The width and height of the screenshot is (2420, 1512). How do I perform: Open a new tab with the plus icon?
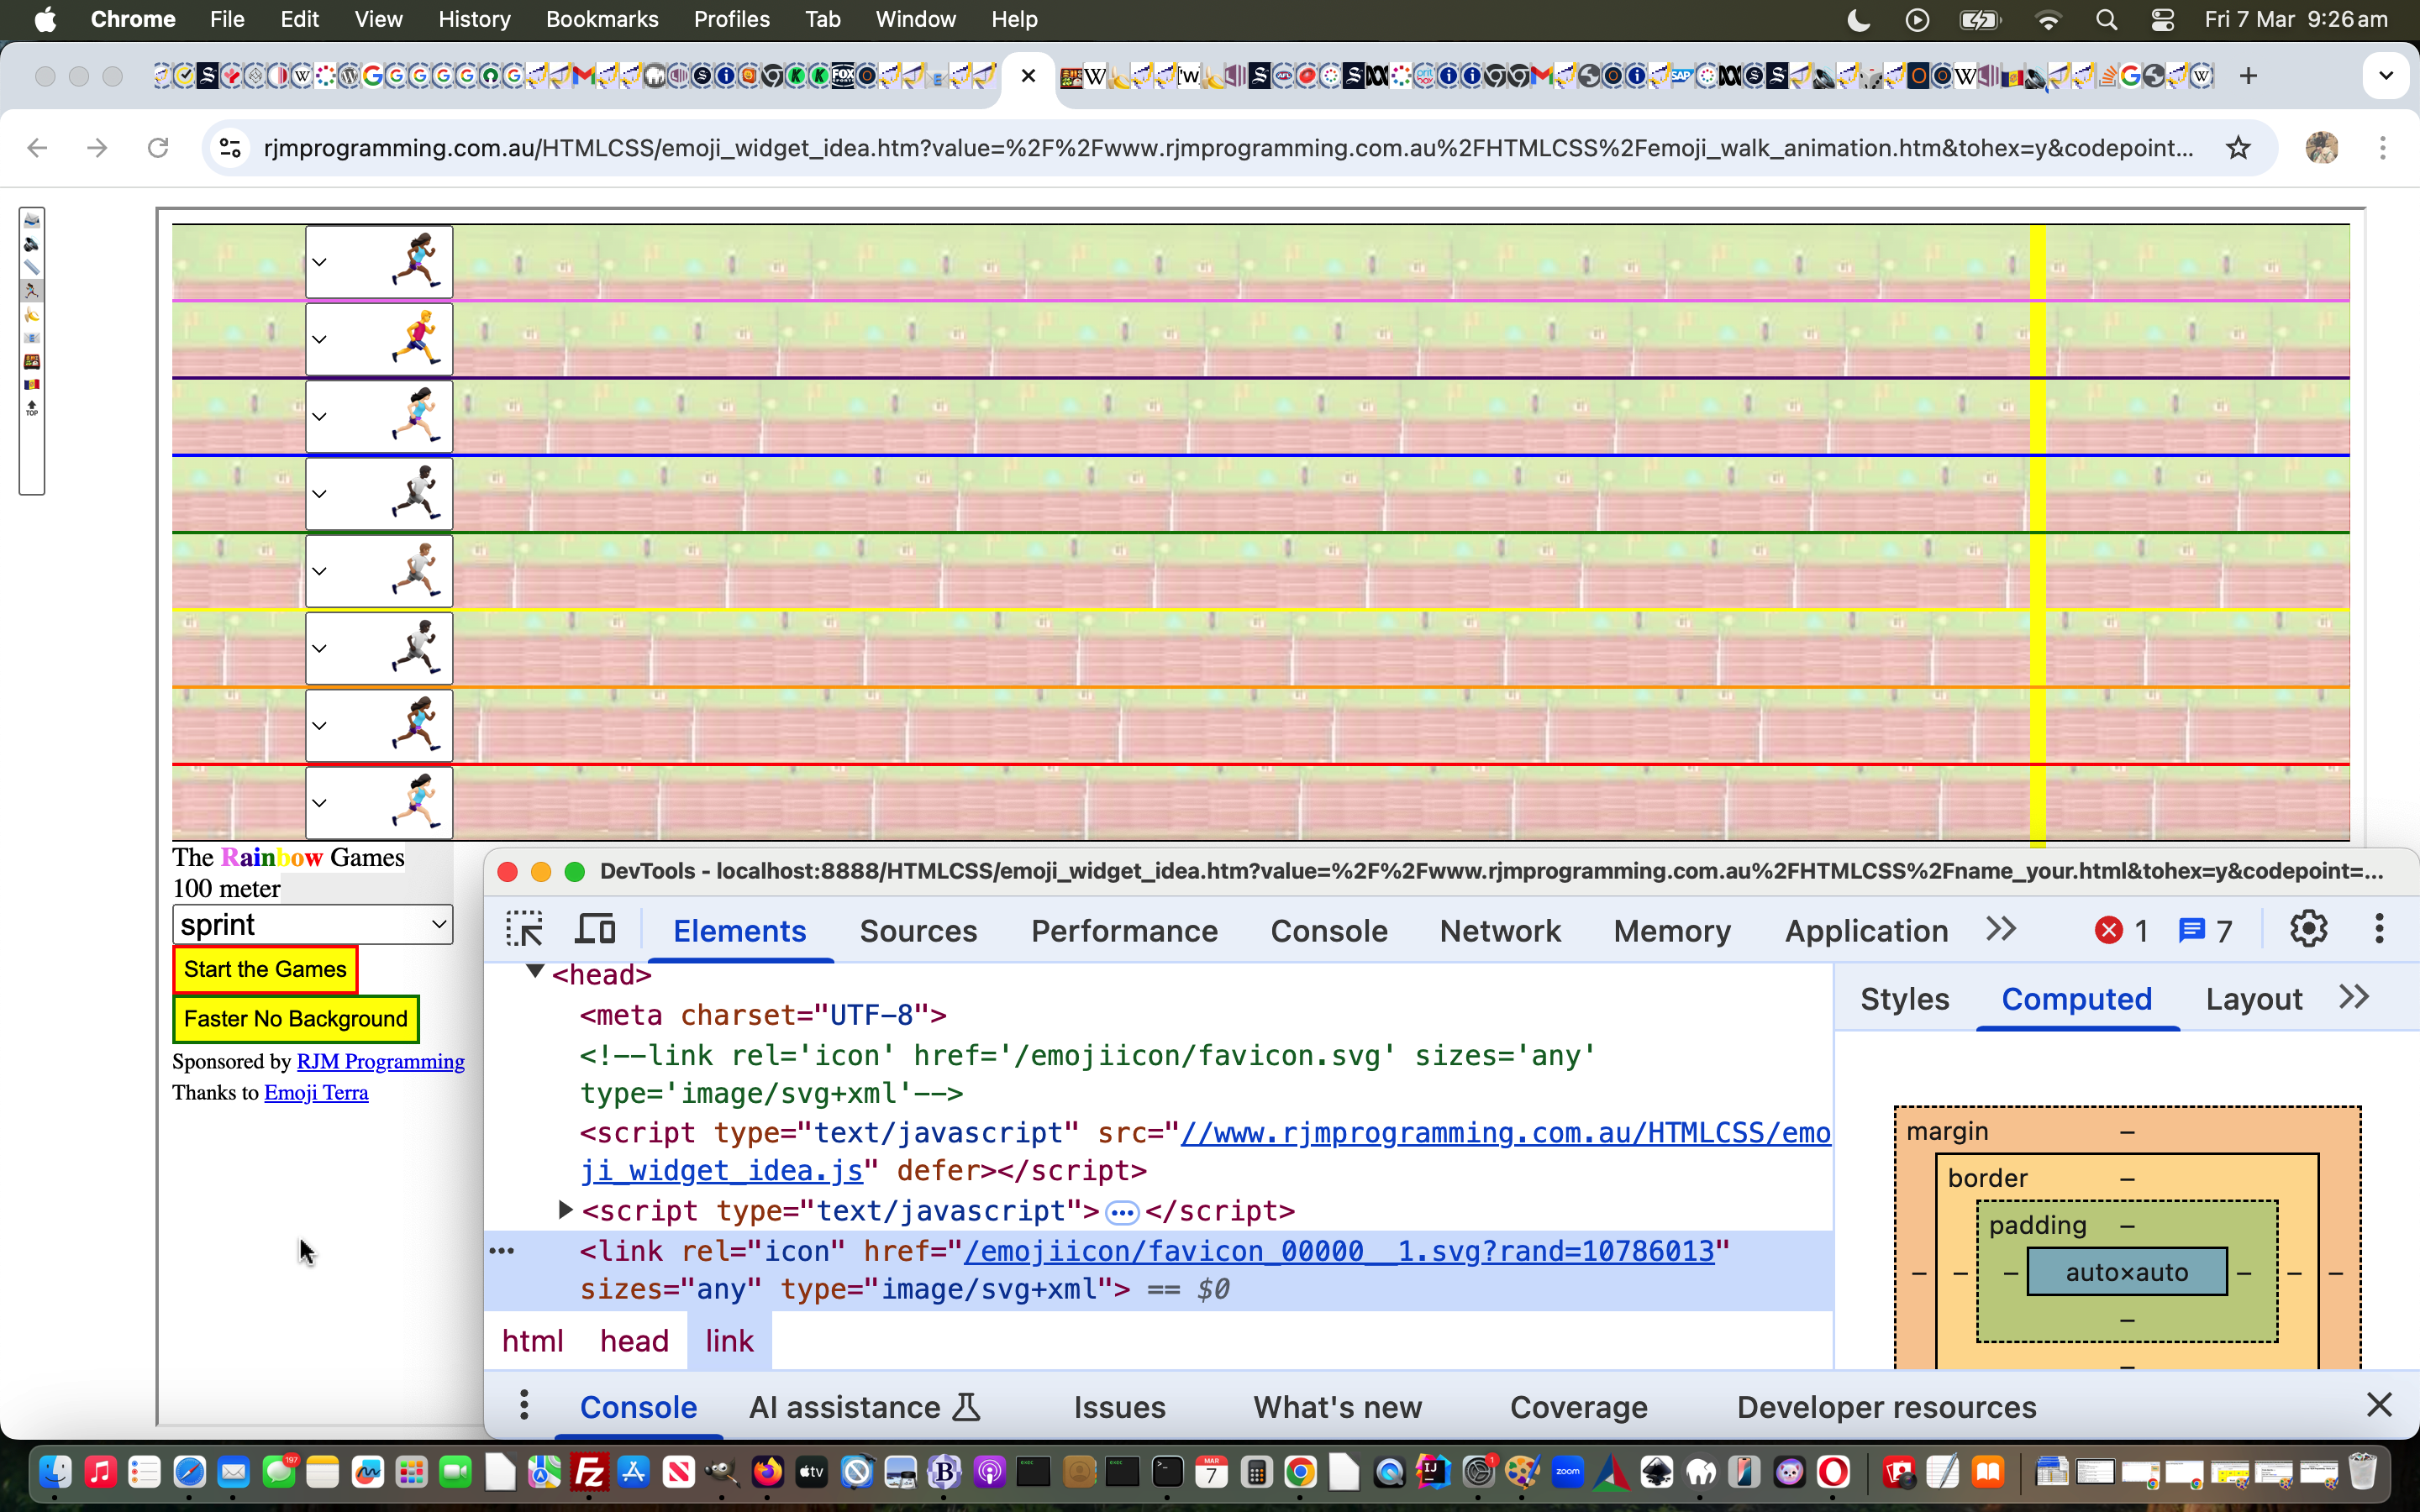2248,76
